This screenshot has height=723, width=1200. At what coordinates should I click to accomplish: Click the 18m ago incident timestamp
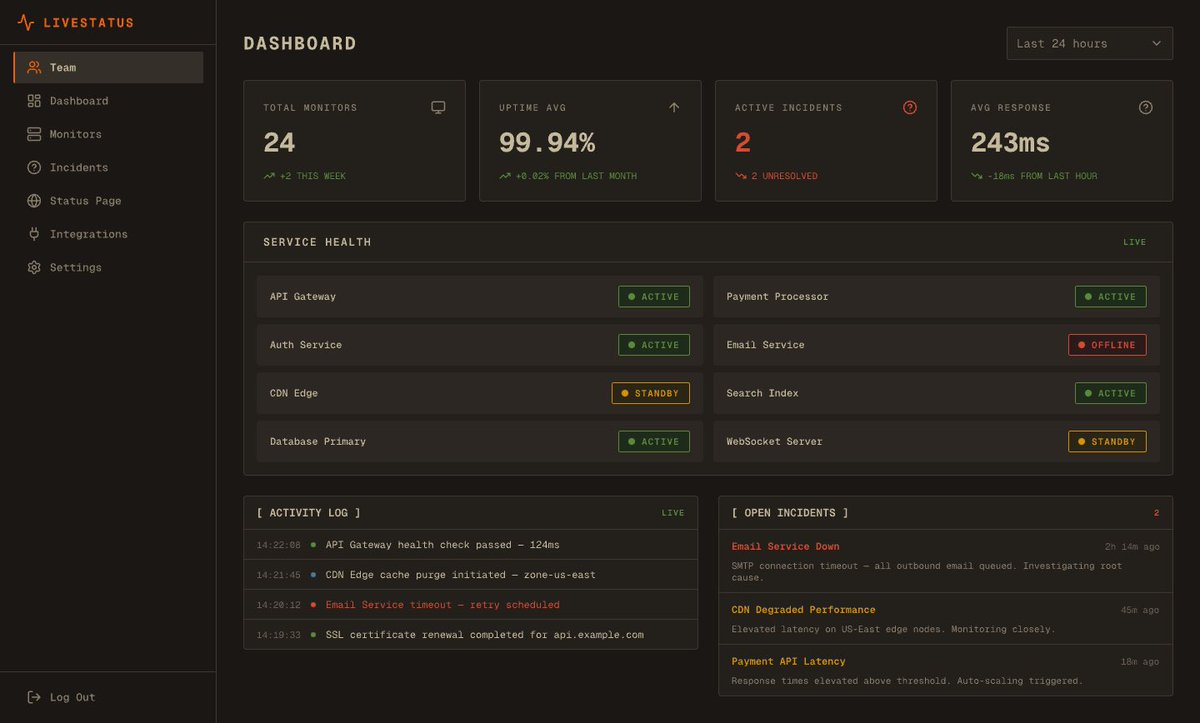[x=1140, y=661]
